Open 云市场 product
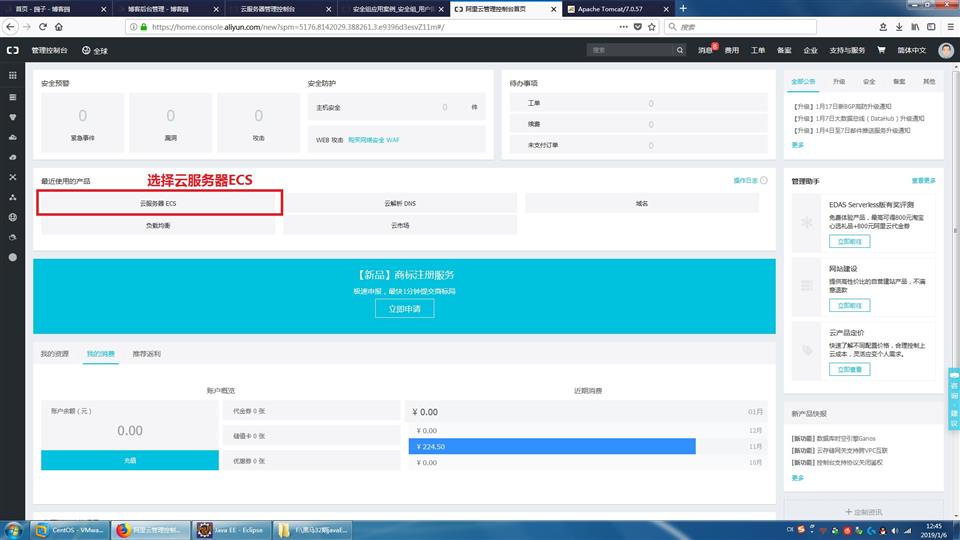 (x=400, y=225)
